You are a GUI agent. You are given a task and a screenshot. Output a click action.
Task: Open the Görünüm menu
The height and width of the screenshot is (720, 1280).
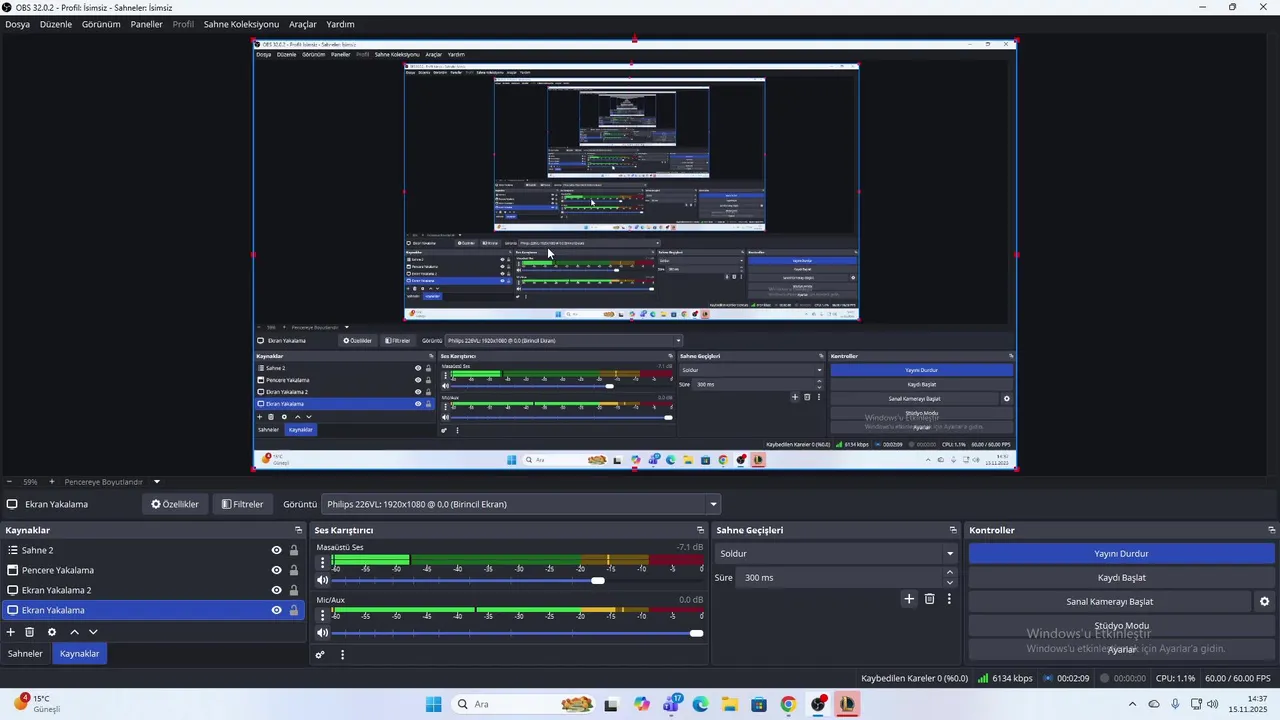101,24
